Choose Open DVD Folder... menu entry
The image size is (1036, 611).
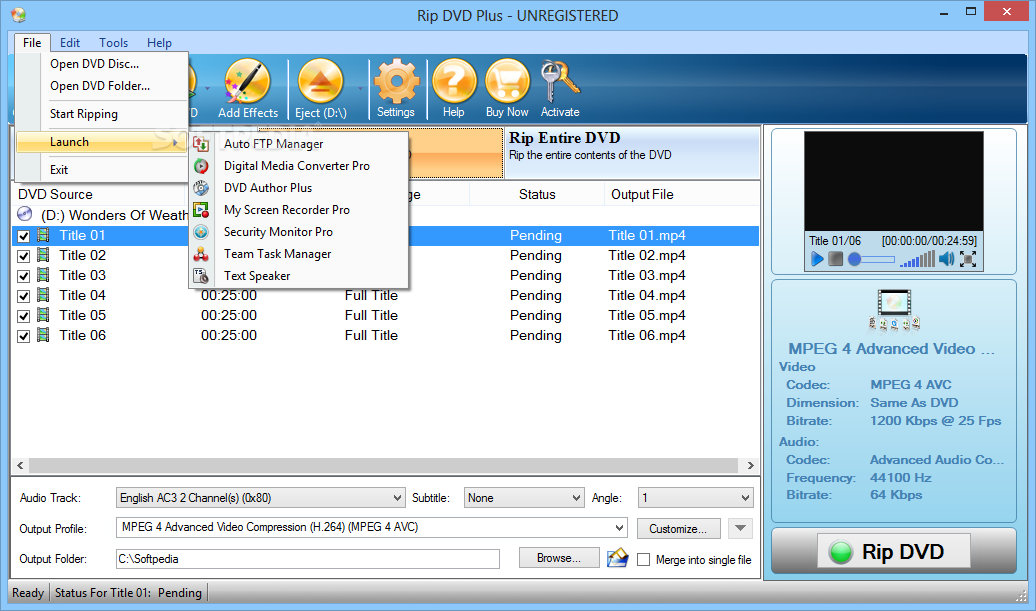(x=102, y=86)
